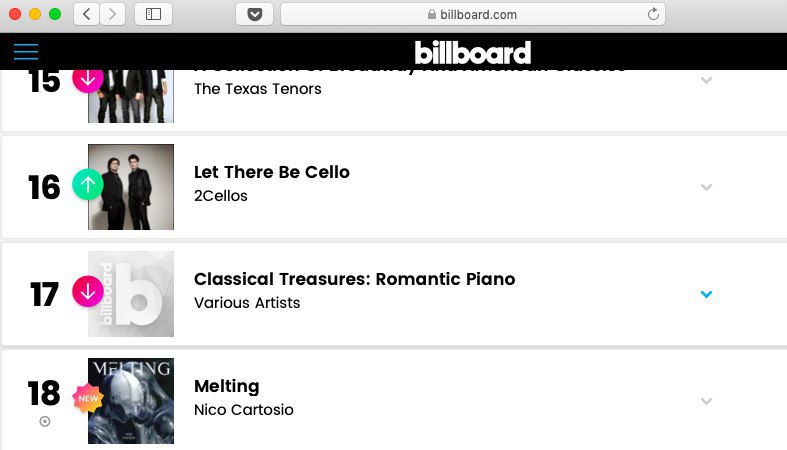The image size is (787, 450).
Task: Open the 2Cellos album cover thumbnail
Action: click(x=131, y=187)
